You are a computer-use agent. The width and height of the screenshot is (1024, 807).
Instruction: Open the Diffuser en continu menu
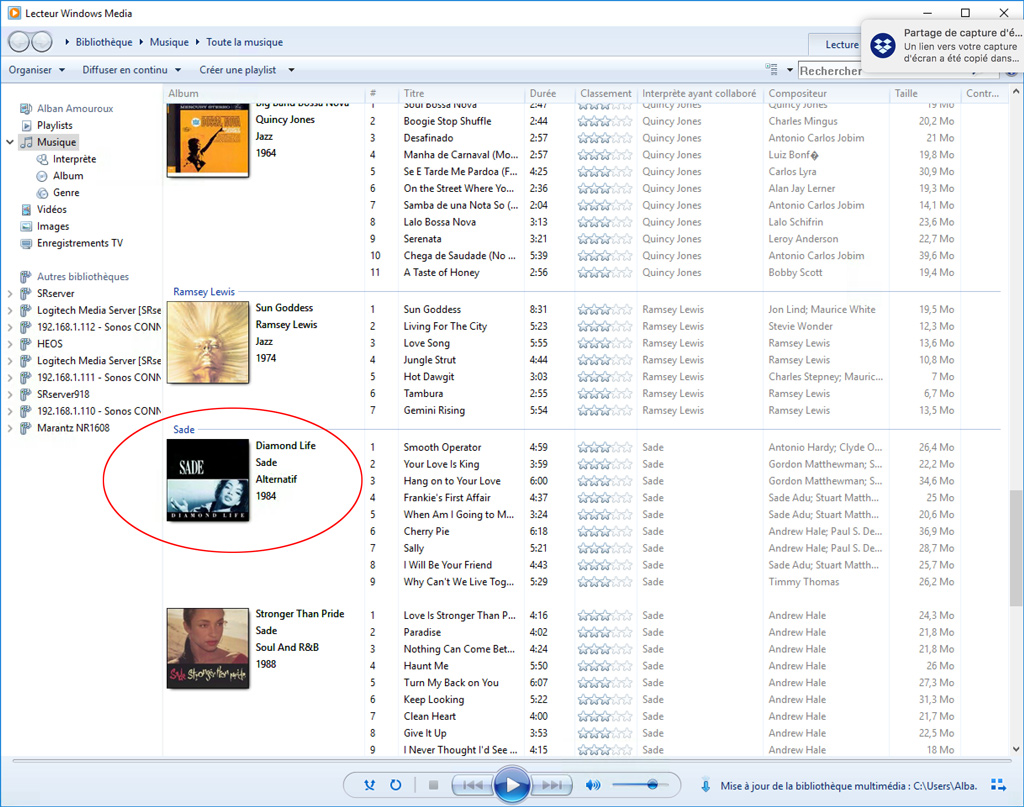point(131,70)
